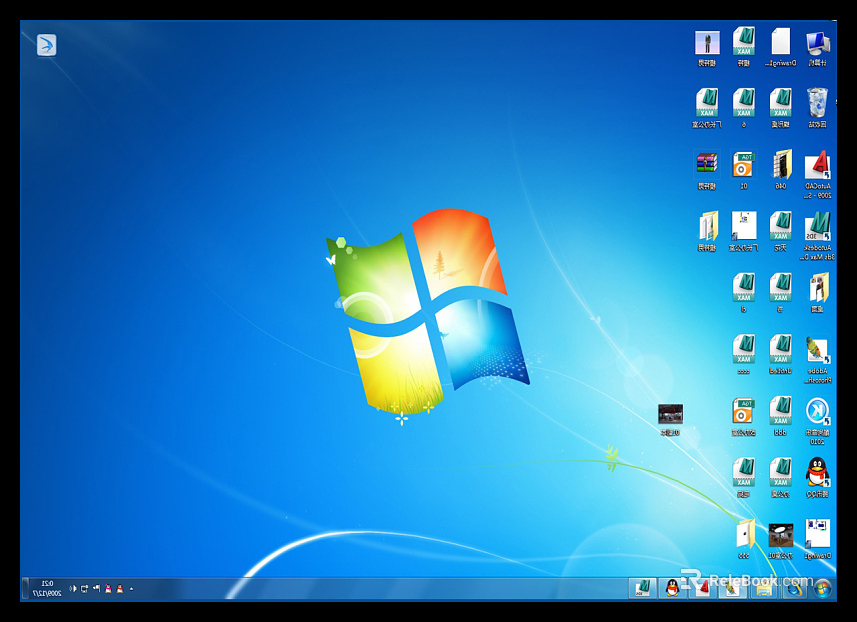Switch to the QQ penguin taskbar button
Image resolution: width=857 pixels, height=622 pixels.
(x=673, y=588)
